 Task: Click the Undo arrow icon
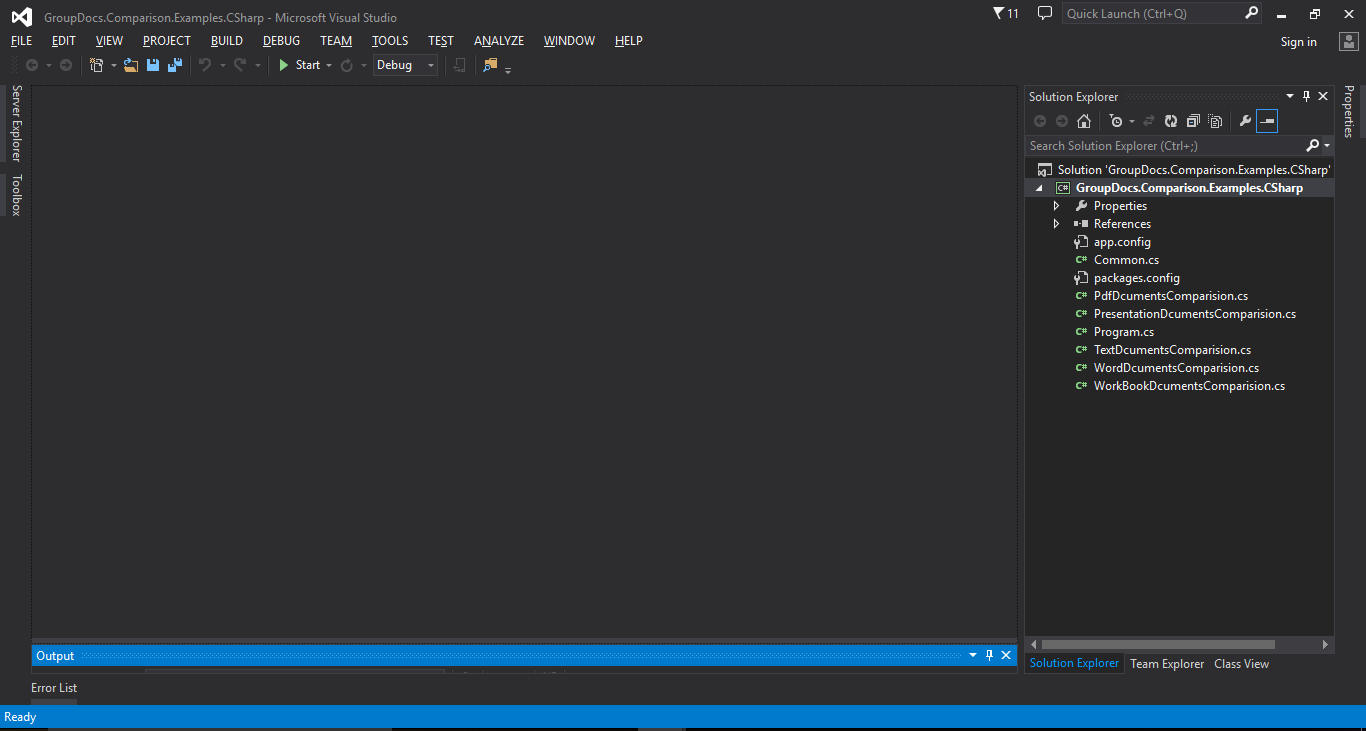205,65
